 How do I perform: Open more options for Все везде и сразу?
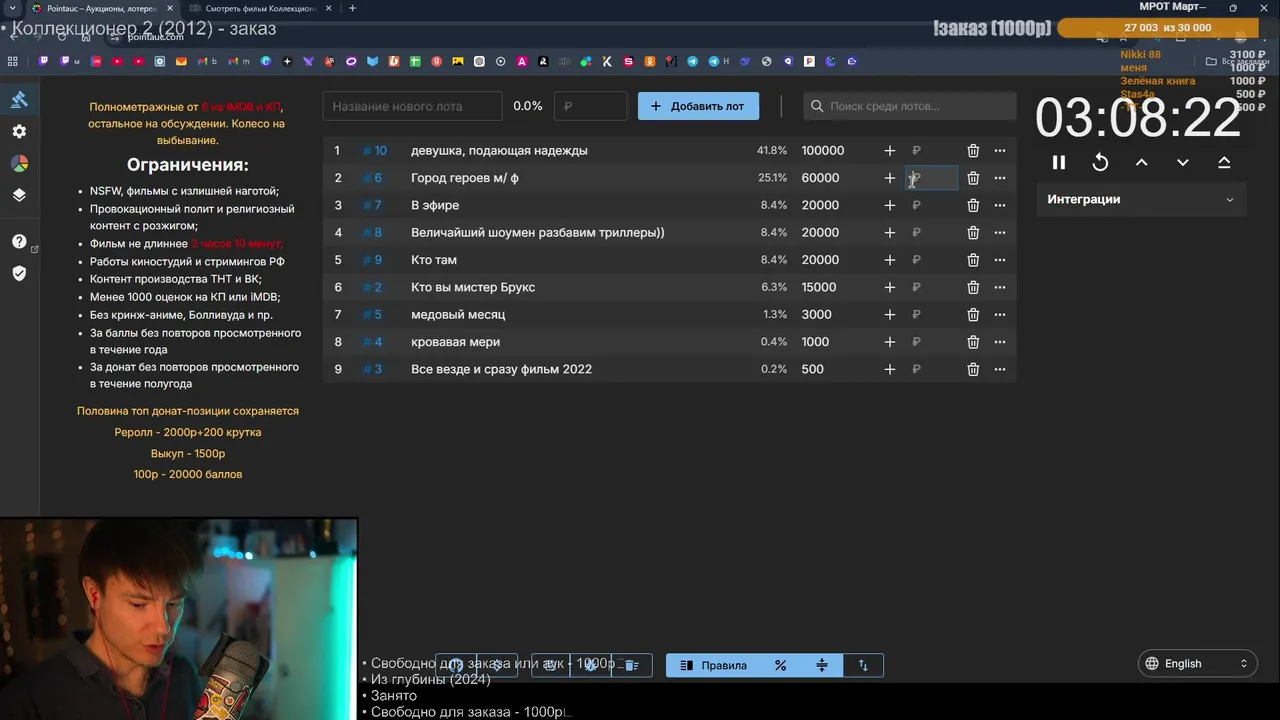point(1000,369)
